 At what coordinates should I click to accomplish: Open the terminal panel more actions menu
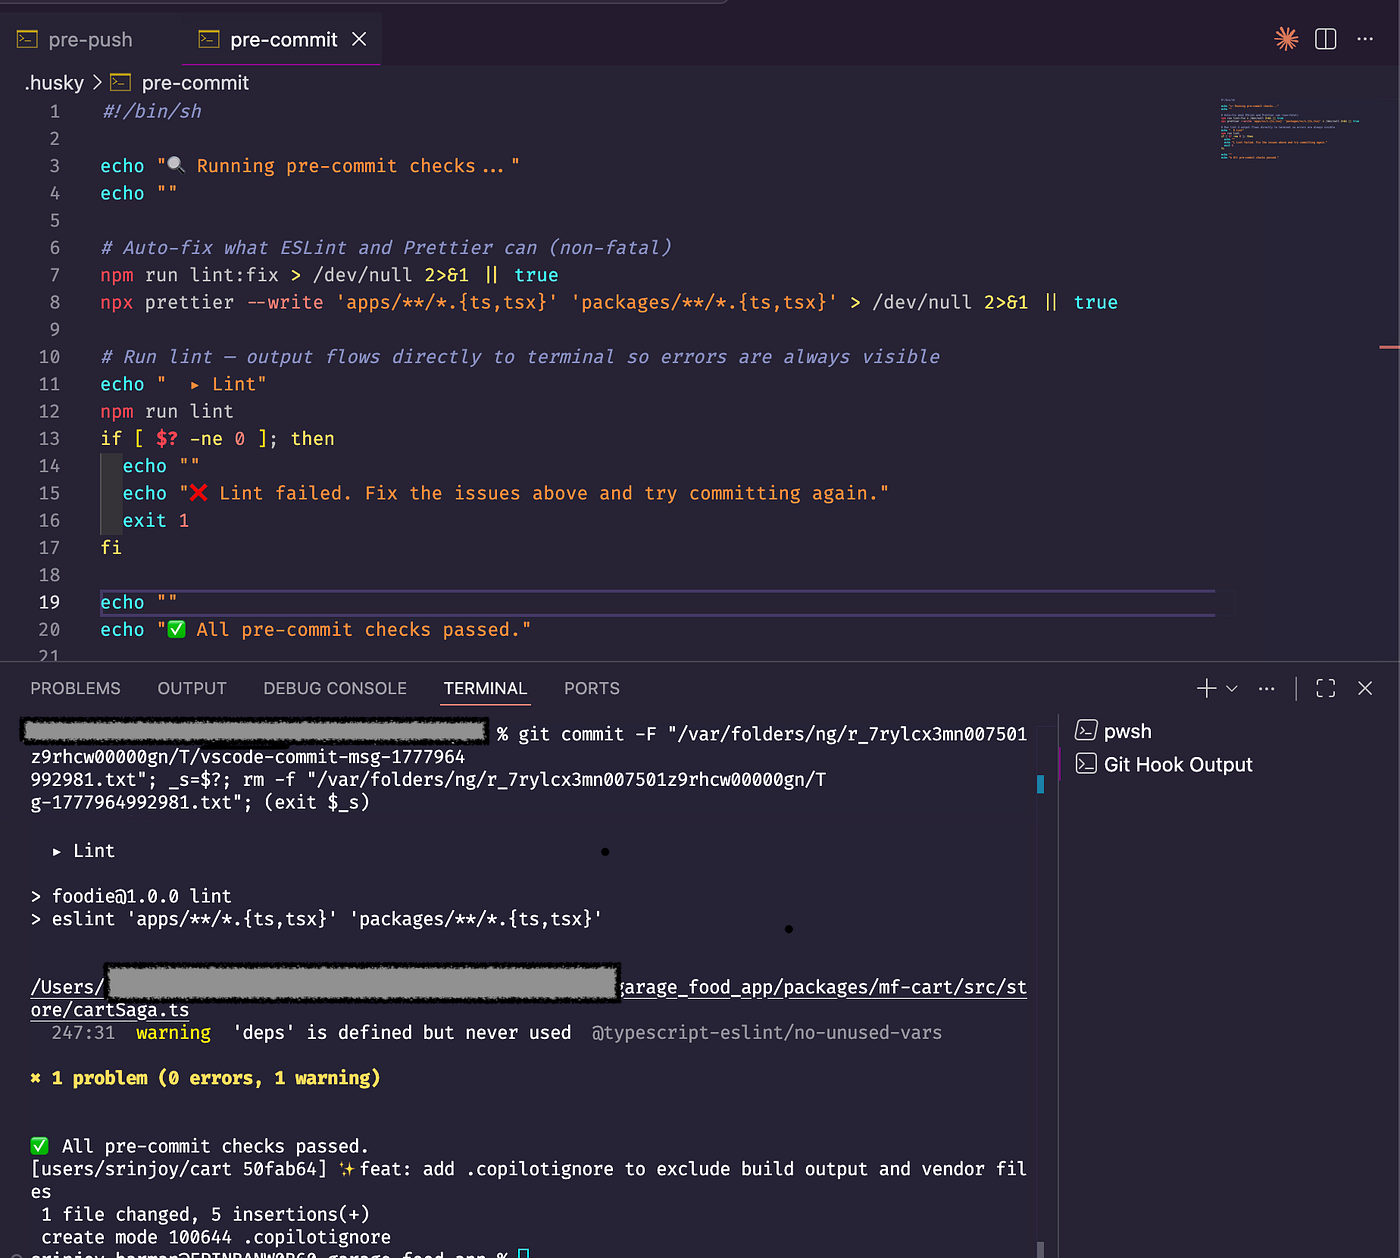(1267, 688)
